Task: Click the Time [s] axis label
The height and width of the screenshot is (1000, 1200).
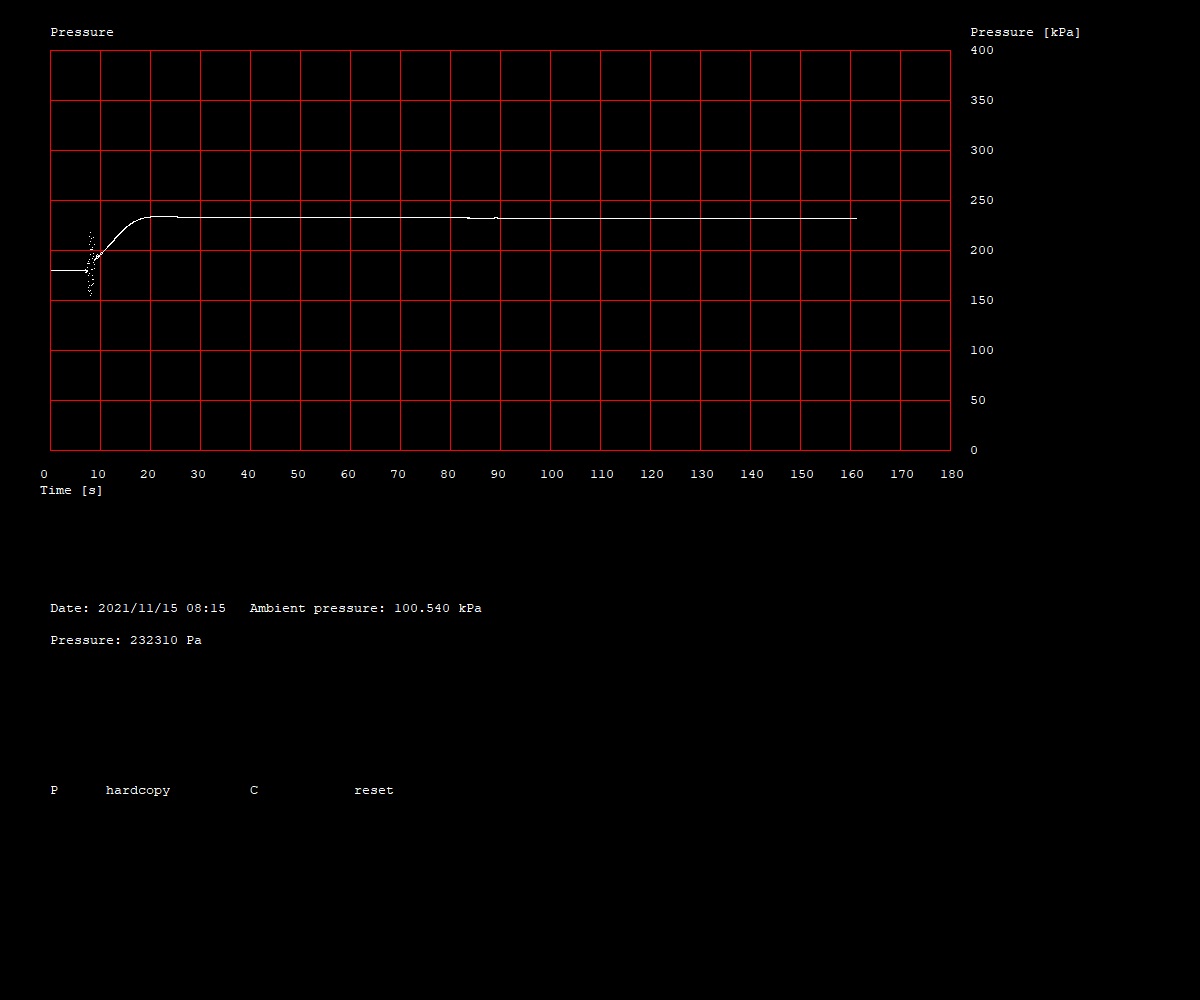Action: click(x=71, y=490)
